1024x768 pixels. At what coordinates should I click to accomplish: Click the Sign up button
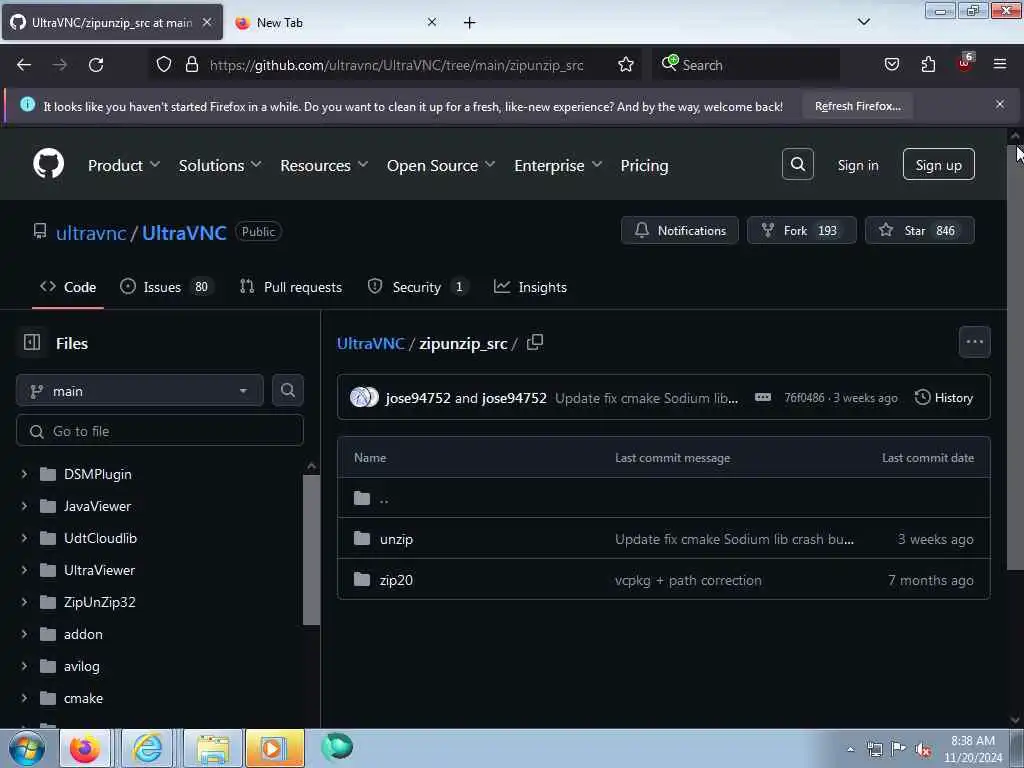tap(938, 165)
